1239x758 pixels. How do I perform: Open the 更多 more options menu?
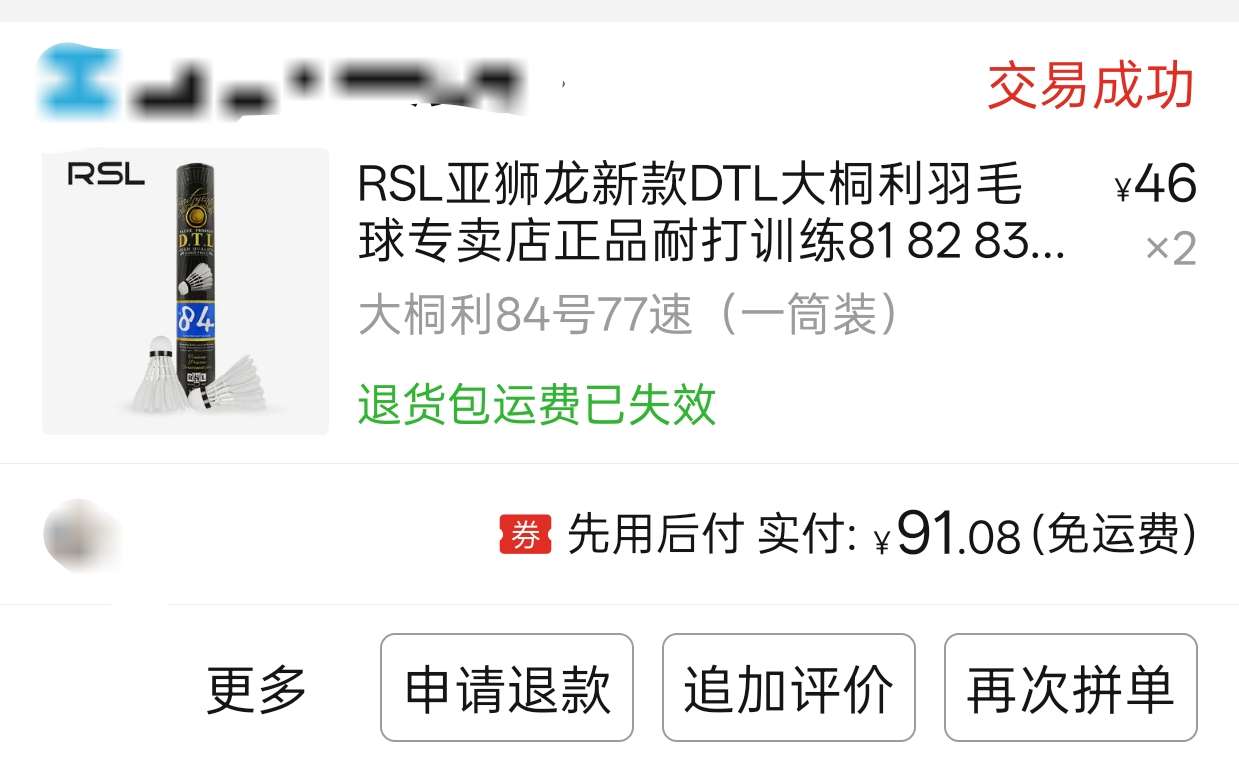(x=256, y=688)
